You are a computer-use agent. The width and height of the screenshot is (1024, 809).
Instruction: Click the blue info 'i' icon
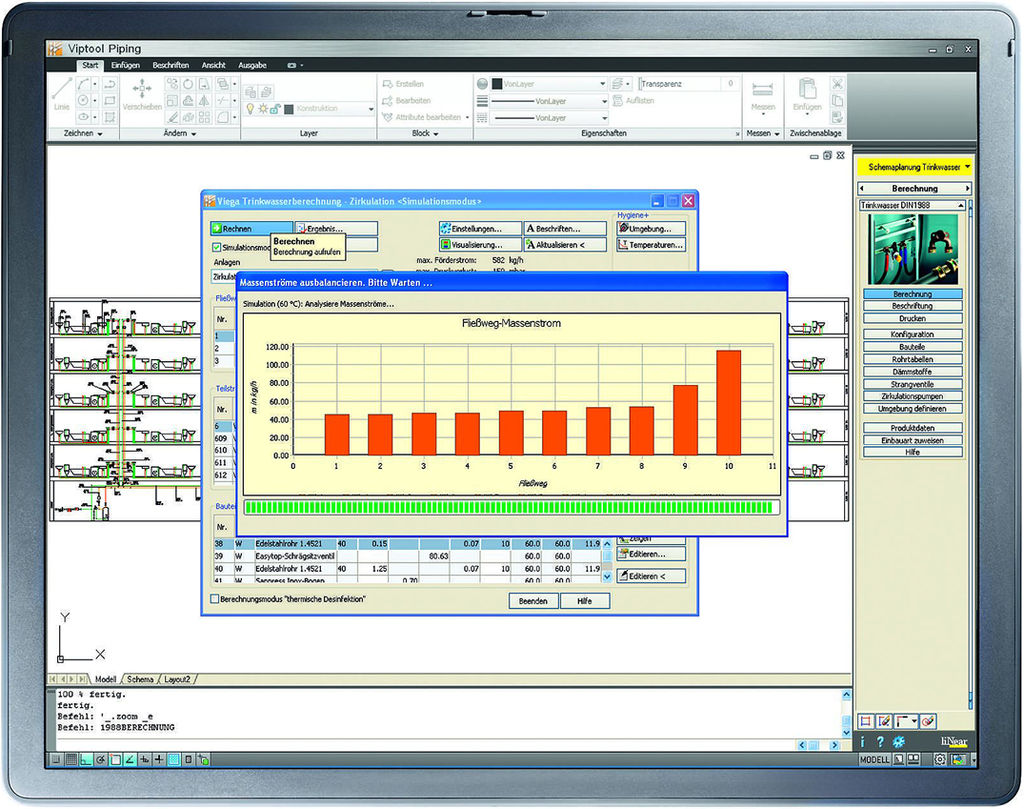(x=863, y=741)
